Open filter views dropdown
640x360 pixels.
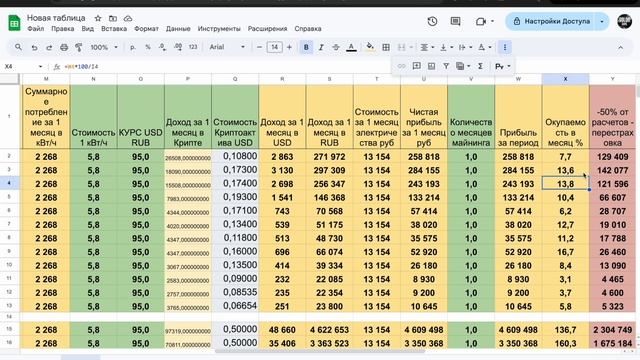(x=463, y=66)
